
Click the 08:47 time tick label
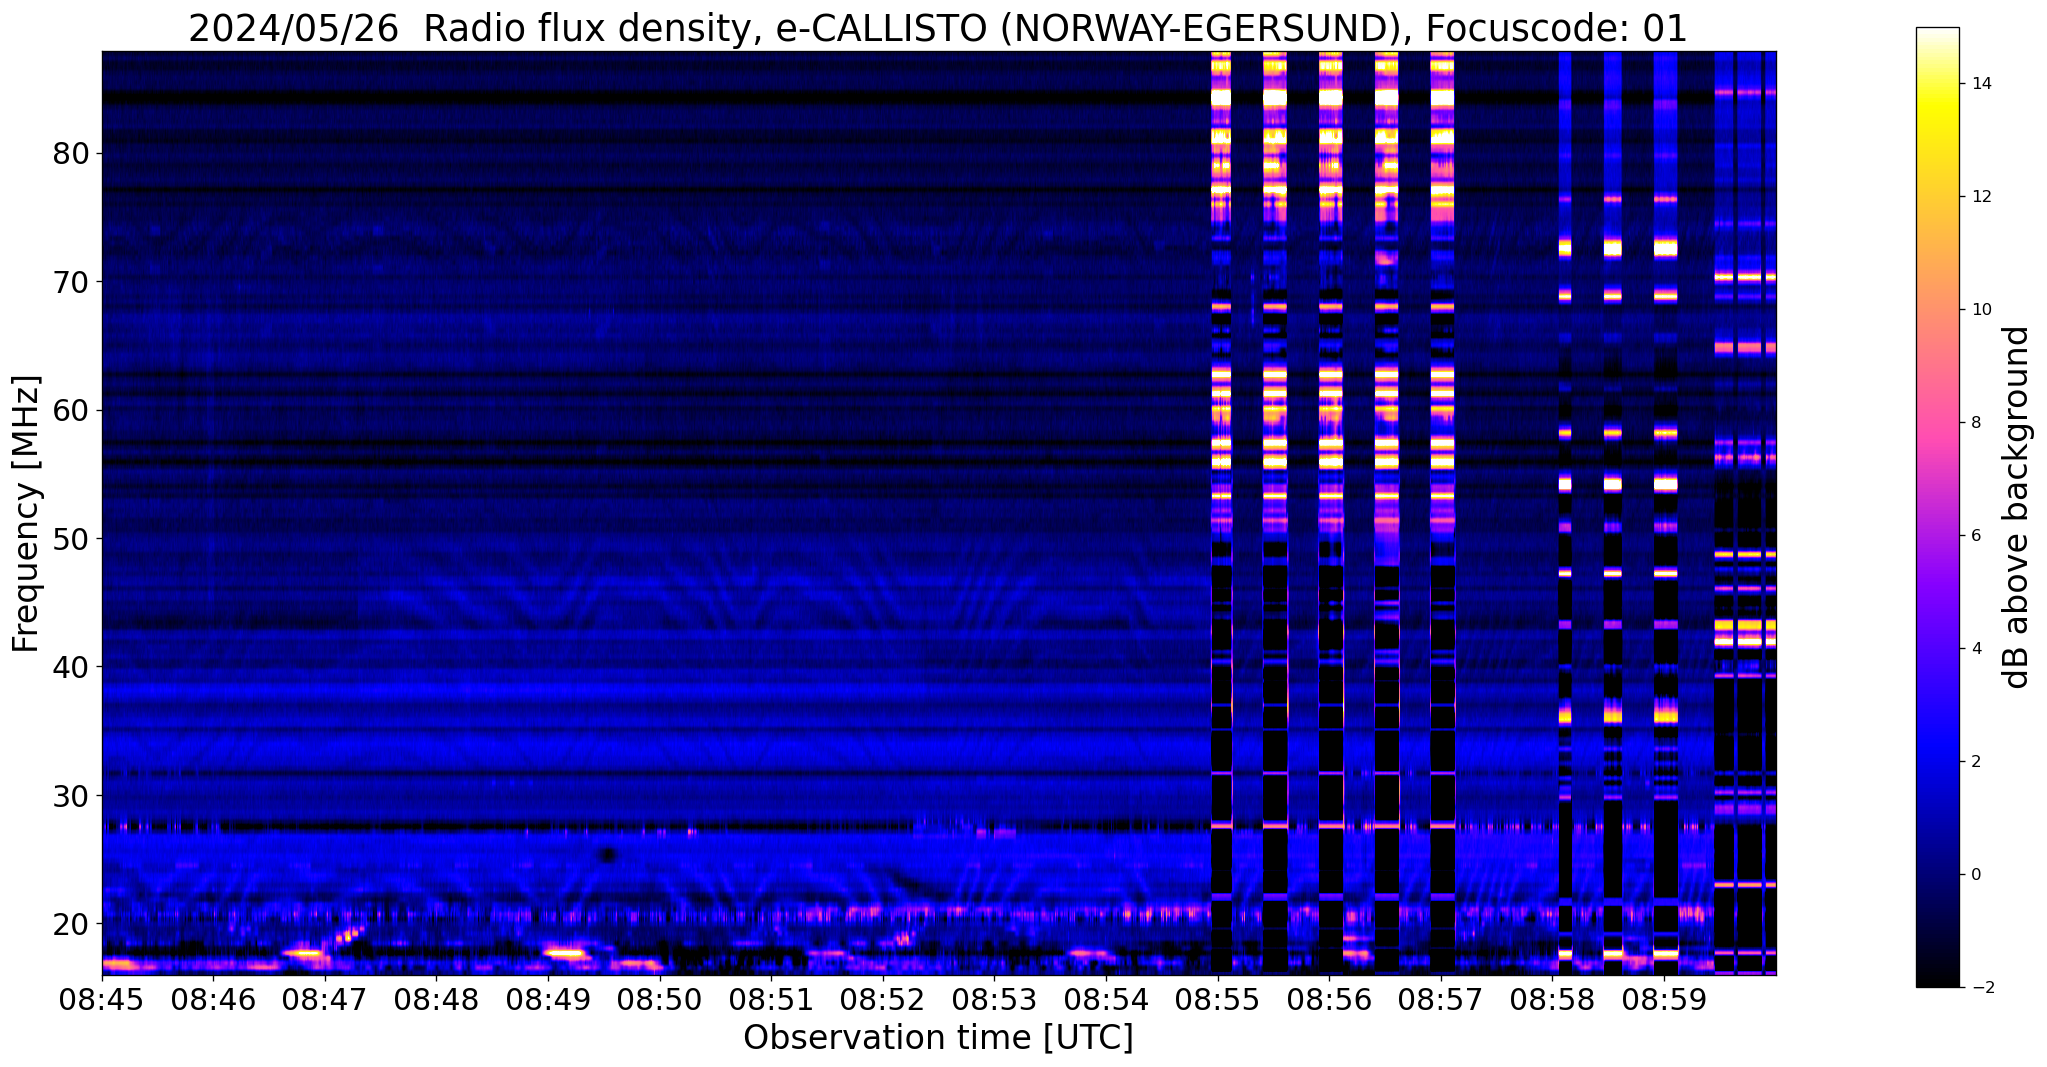(325, 998)
